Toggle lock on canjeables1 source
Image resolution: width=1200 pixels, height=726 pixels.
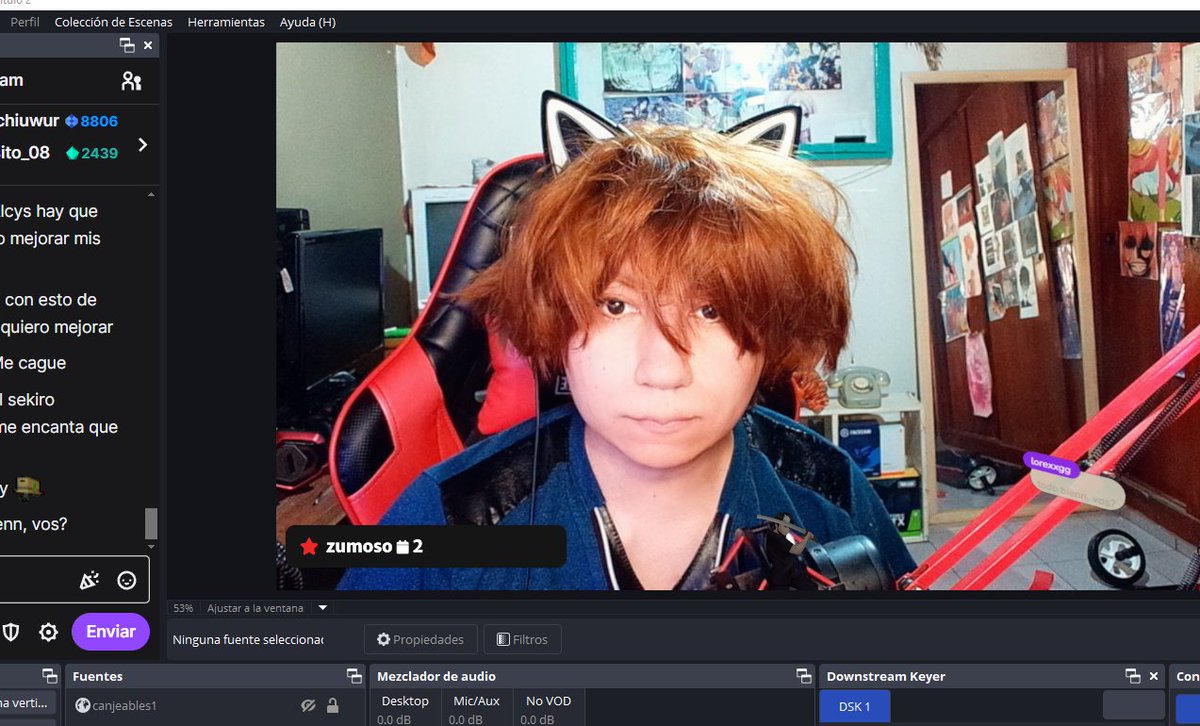pyautogui.click(x=333, y=706)
